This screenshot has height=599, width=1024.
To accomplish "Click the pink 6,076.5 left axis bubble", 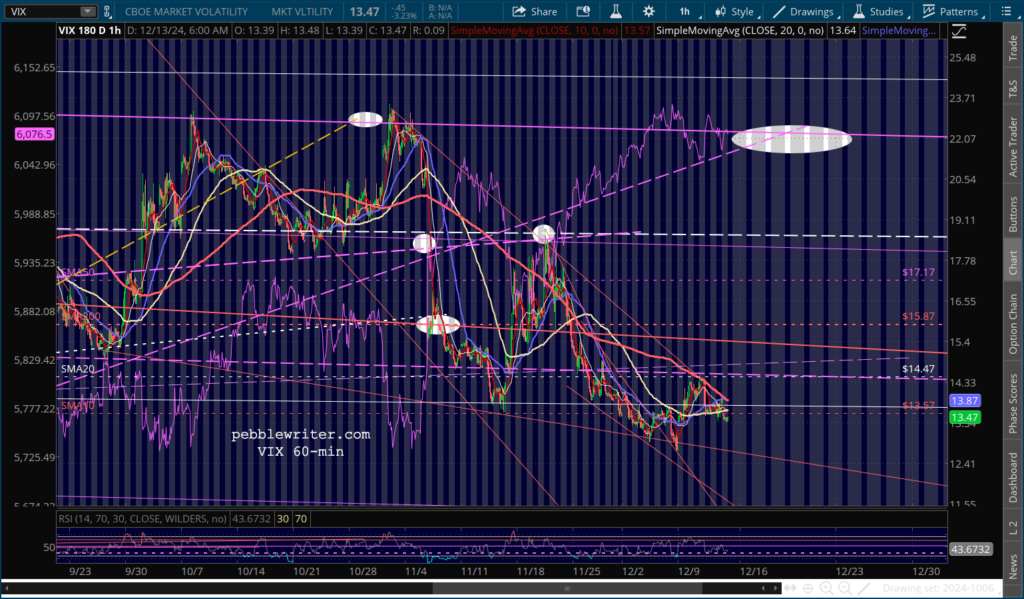I will click(35, 134).
